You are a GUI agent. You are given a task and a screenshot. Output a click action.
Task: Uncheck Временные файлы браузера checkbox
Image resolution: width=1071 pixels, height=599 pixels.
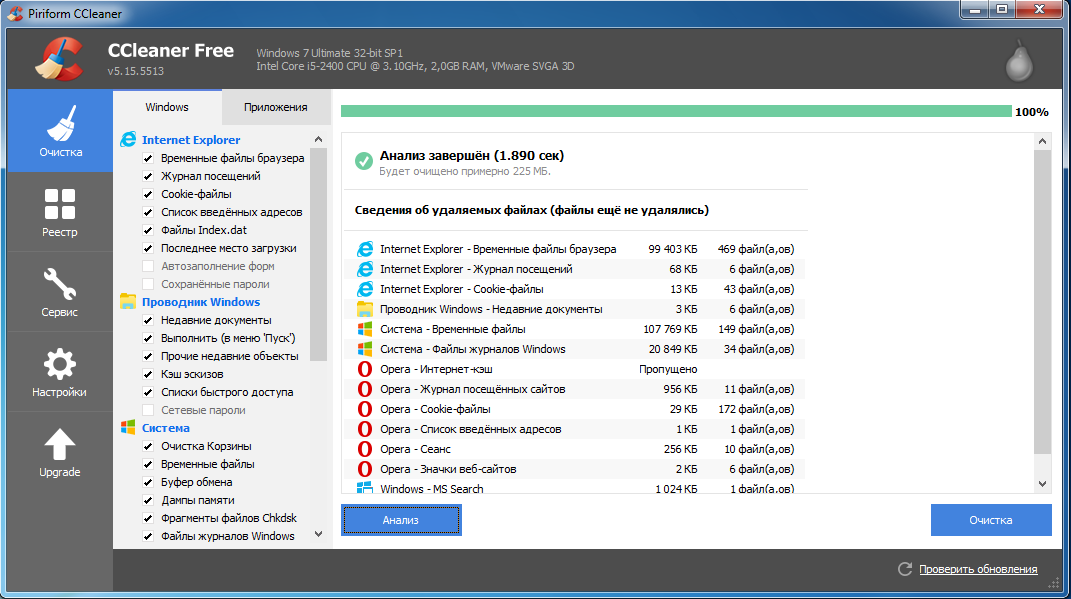148,158
